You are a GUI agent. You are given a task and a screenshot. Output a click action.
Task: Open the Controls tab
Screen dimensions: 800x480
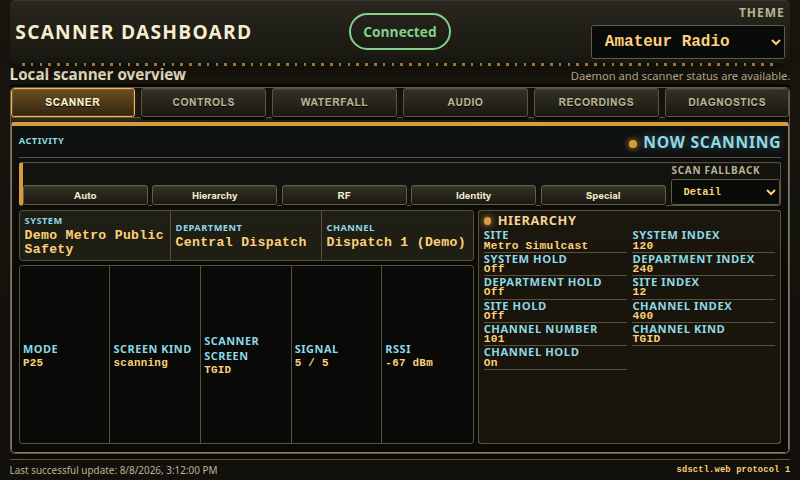203,102
